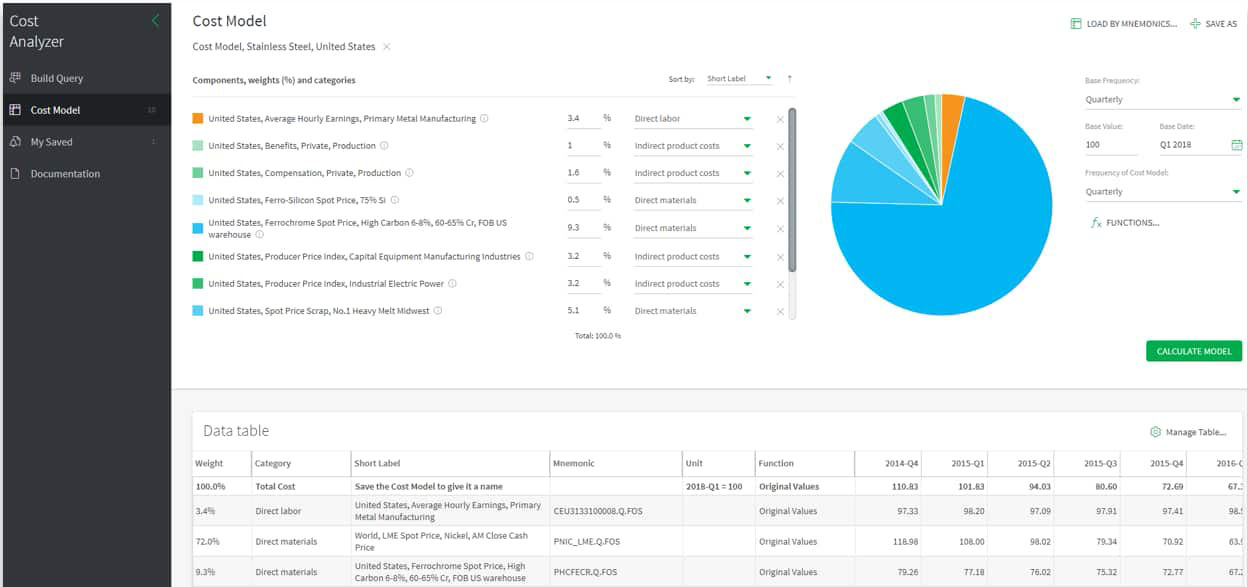
Task: Click the Weight column header
Action: coord(221,464)
